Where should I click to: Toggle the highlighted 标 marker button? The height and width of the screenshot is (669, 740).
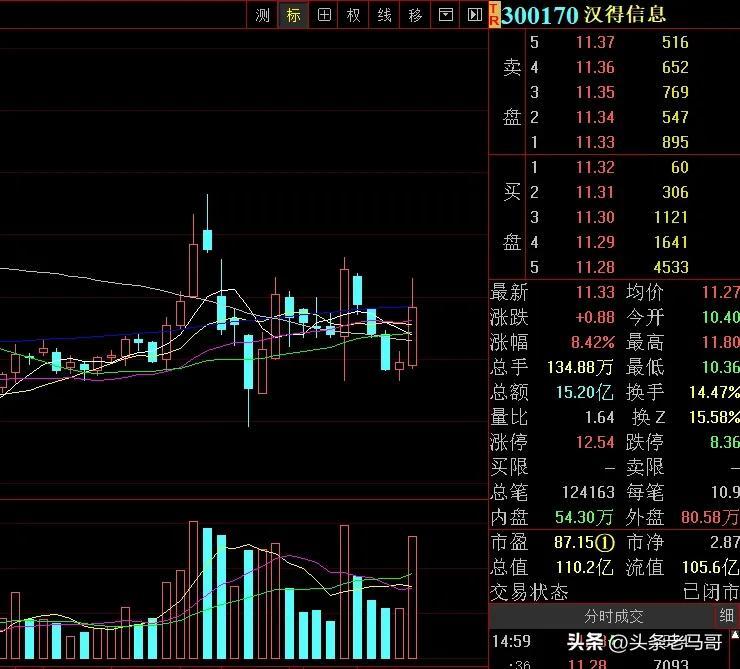(x=293, y=15)
